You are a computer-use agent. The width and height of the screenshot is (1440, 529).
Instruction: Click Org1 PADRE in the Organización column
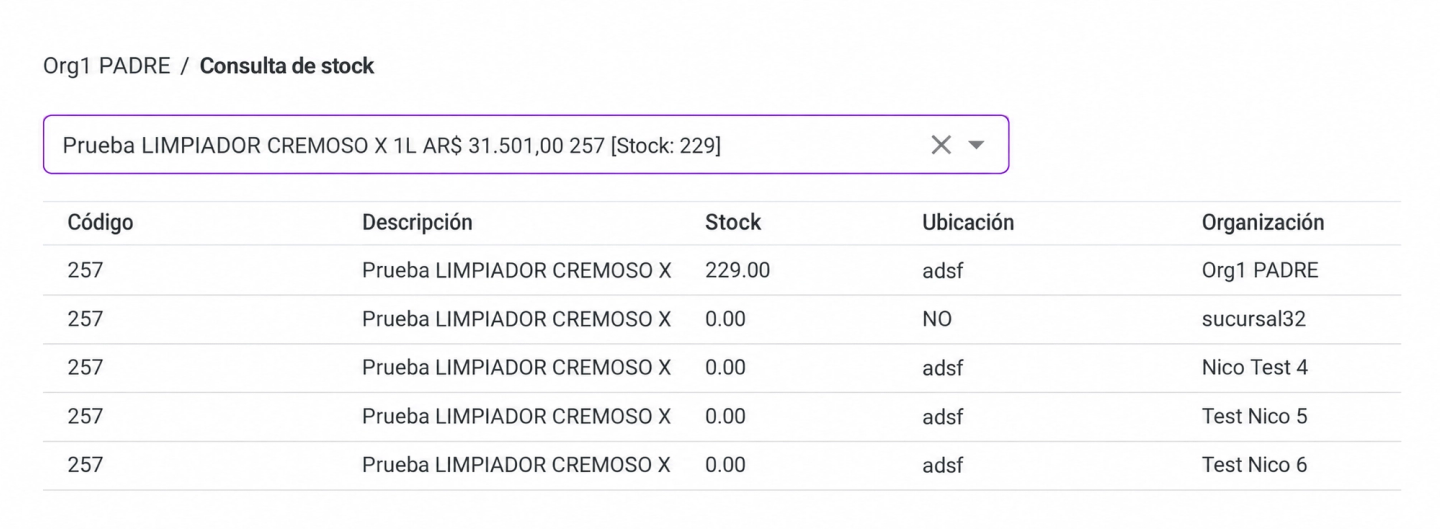1260,270
